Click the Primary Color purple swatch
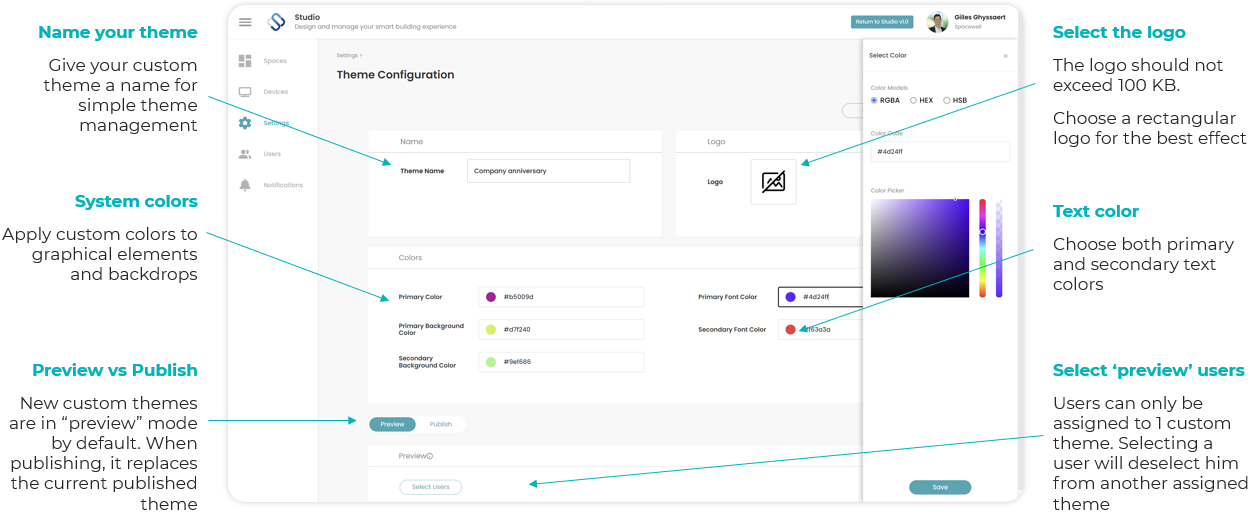 (491, 297)
